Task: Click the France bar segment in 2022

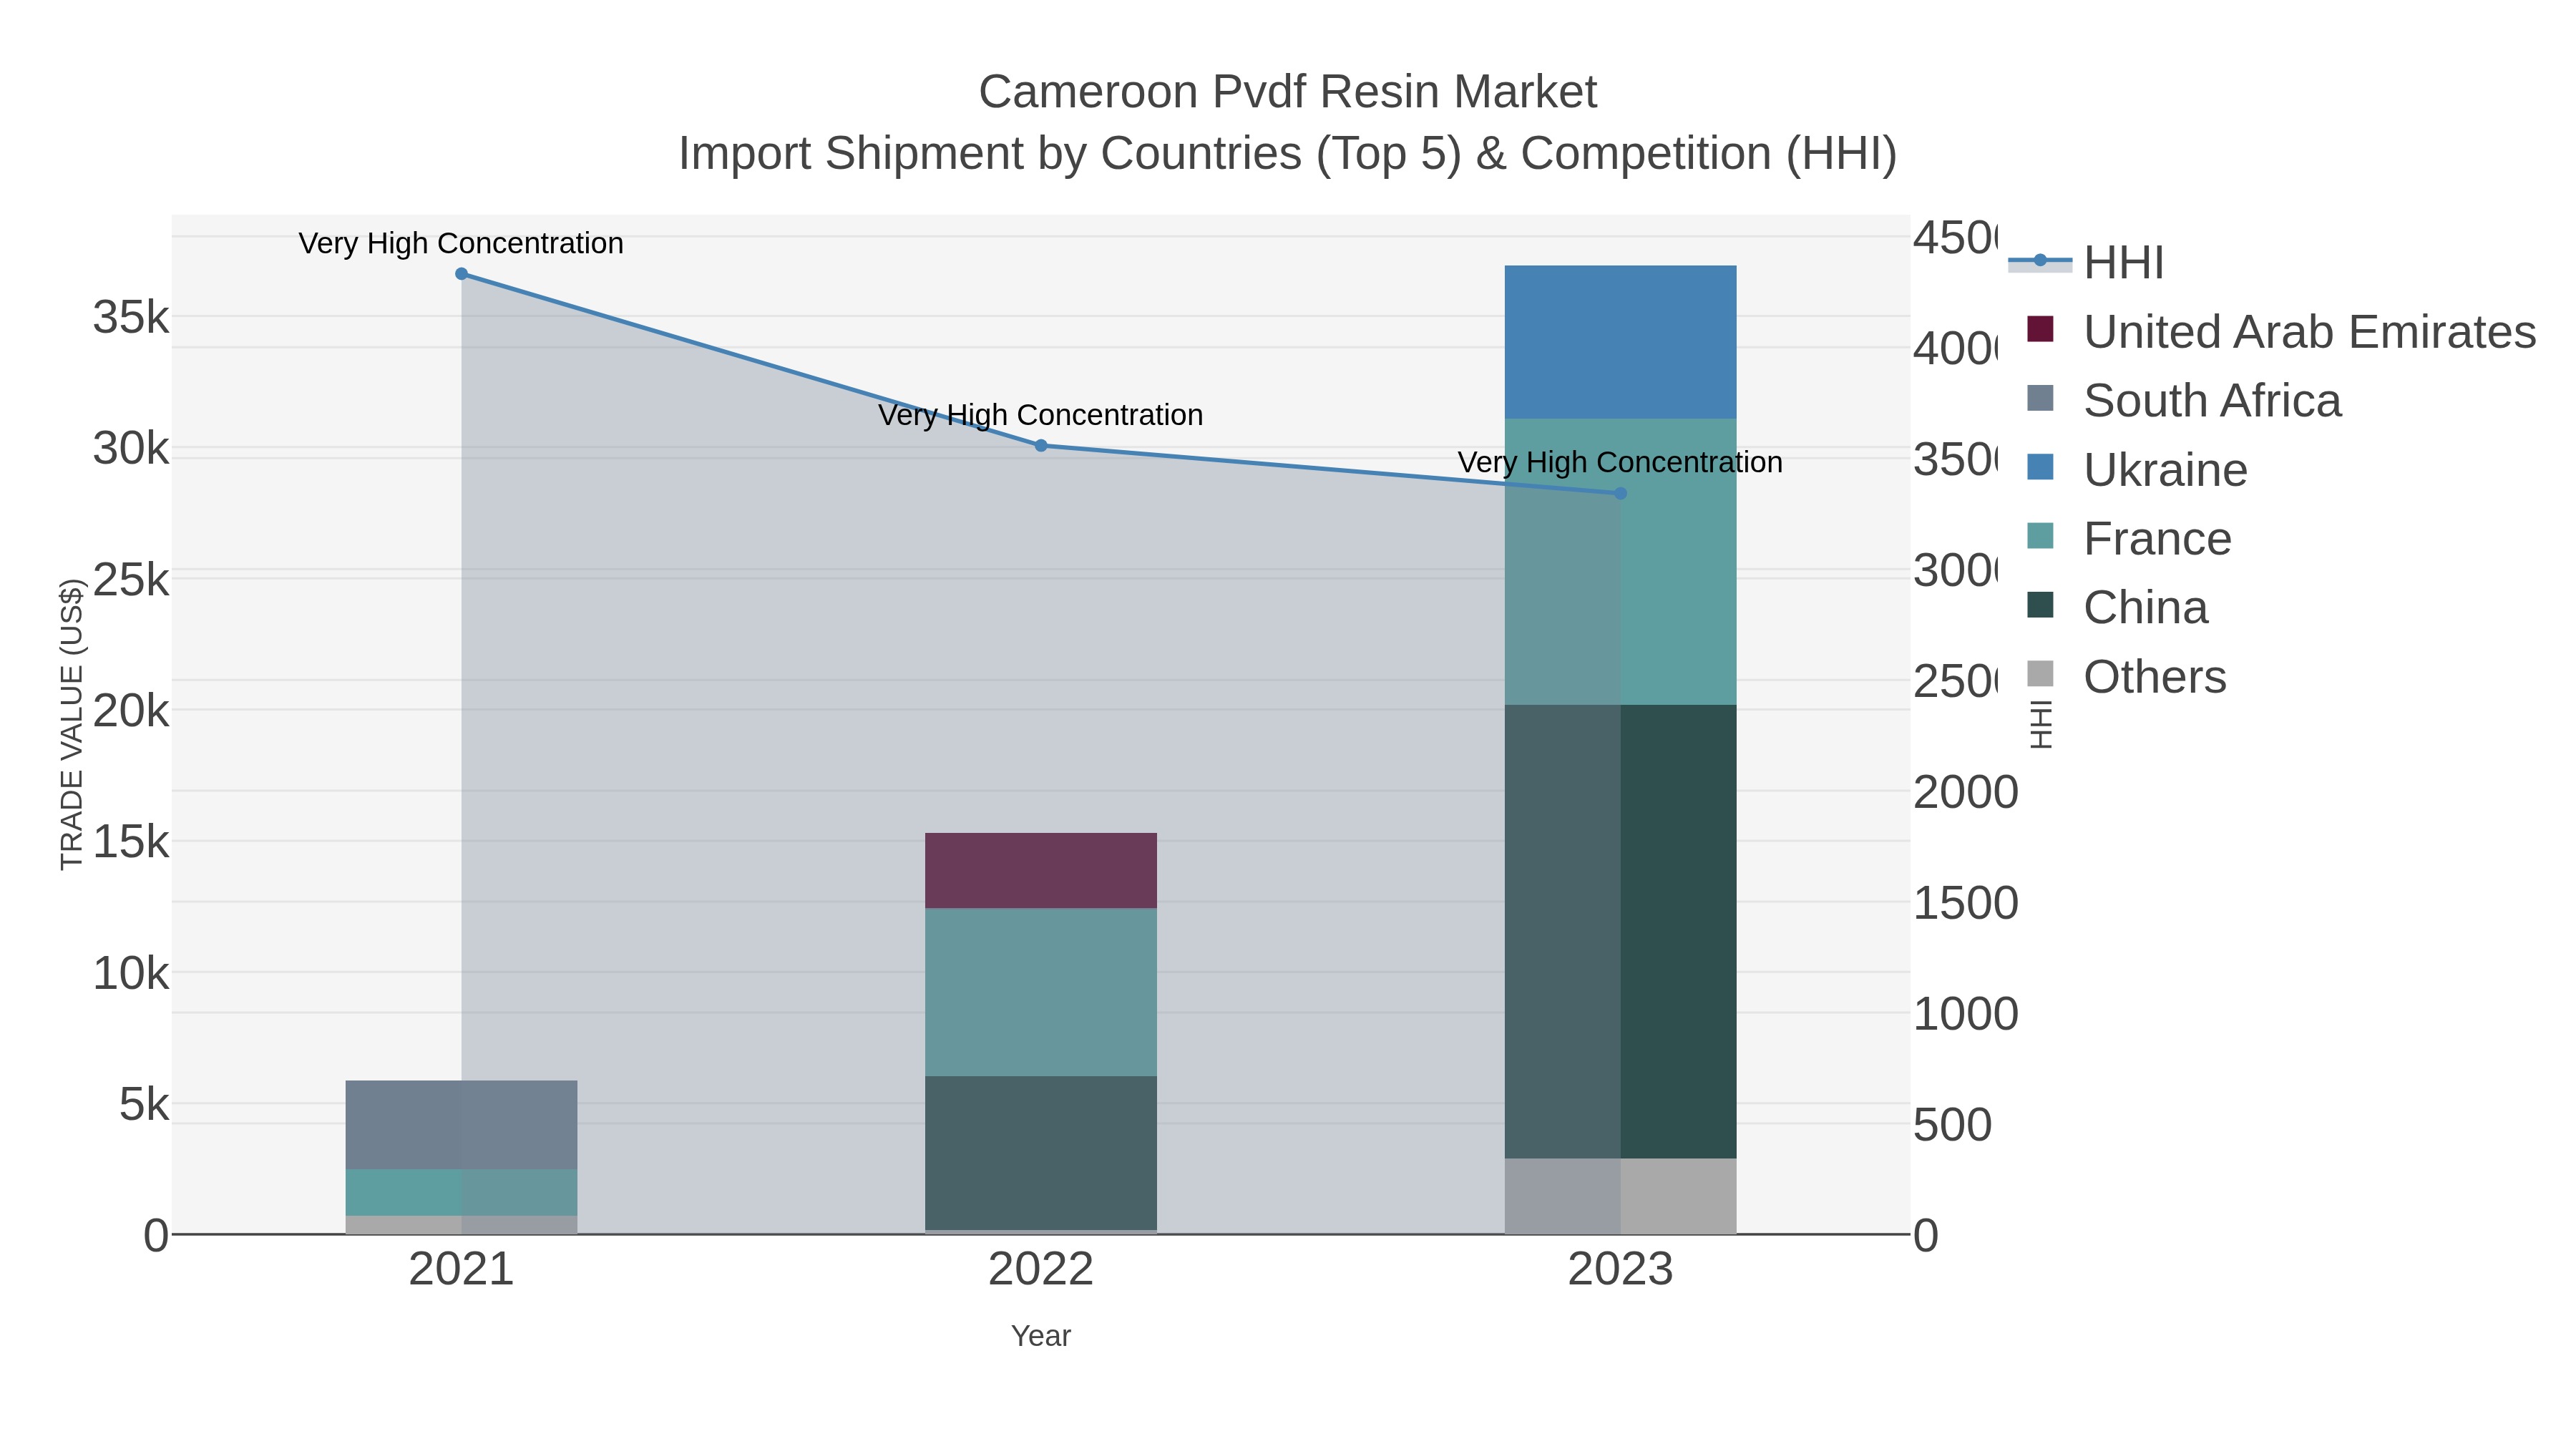Action: [x=1041, y=993]
